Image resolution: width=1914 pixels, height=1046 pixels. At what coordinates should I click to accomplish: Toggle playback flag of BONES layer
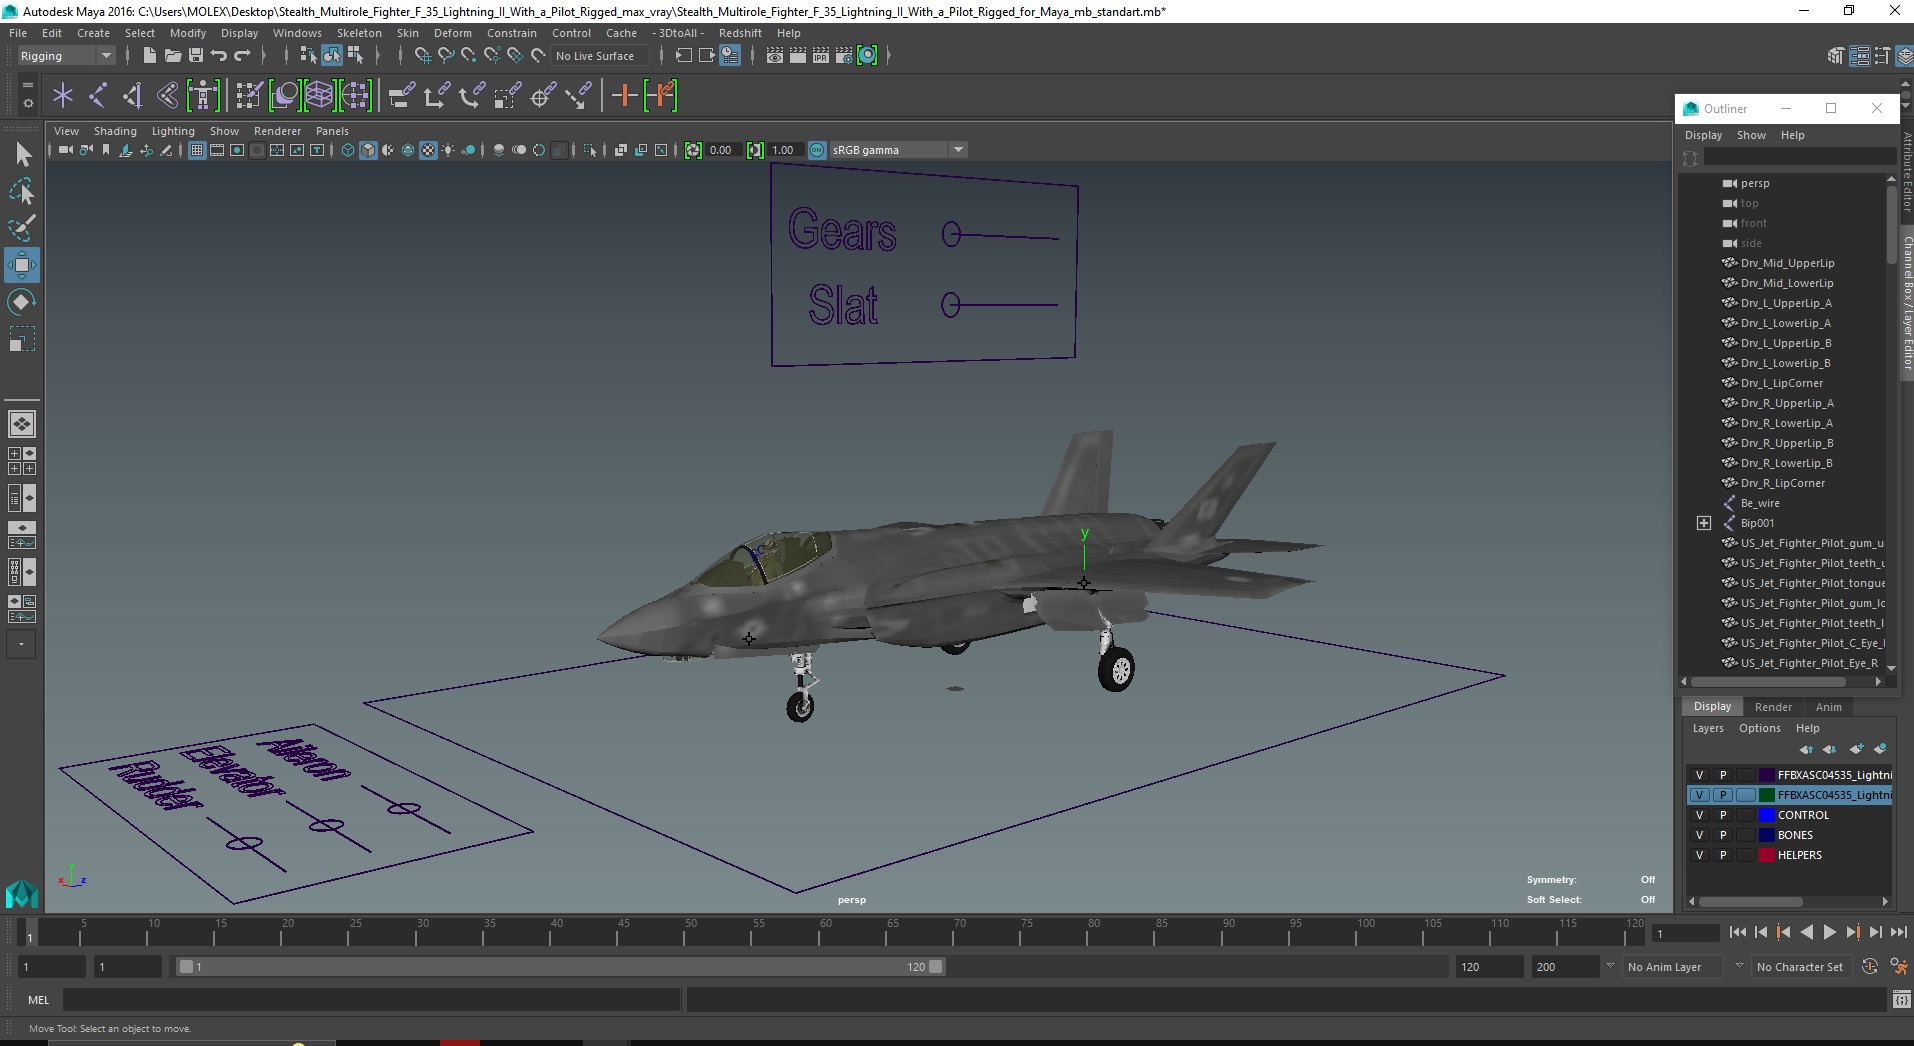click(1722, 835)
